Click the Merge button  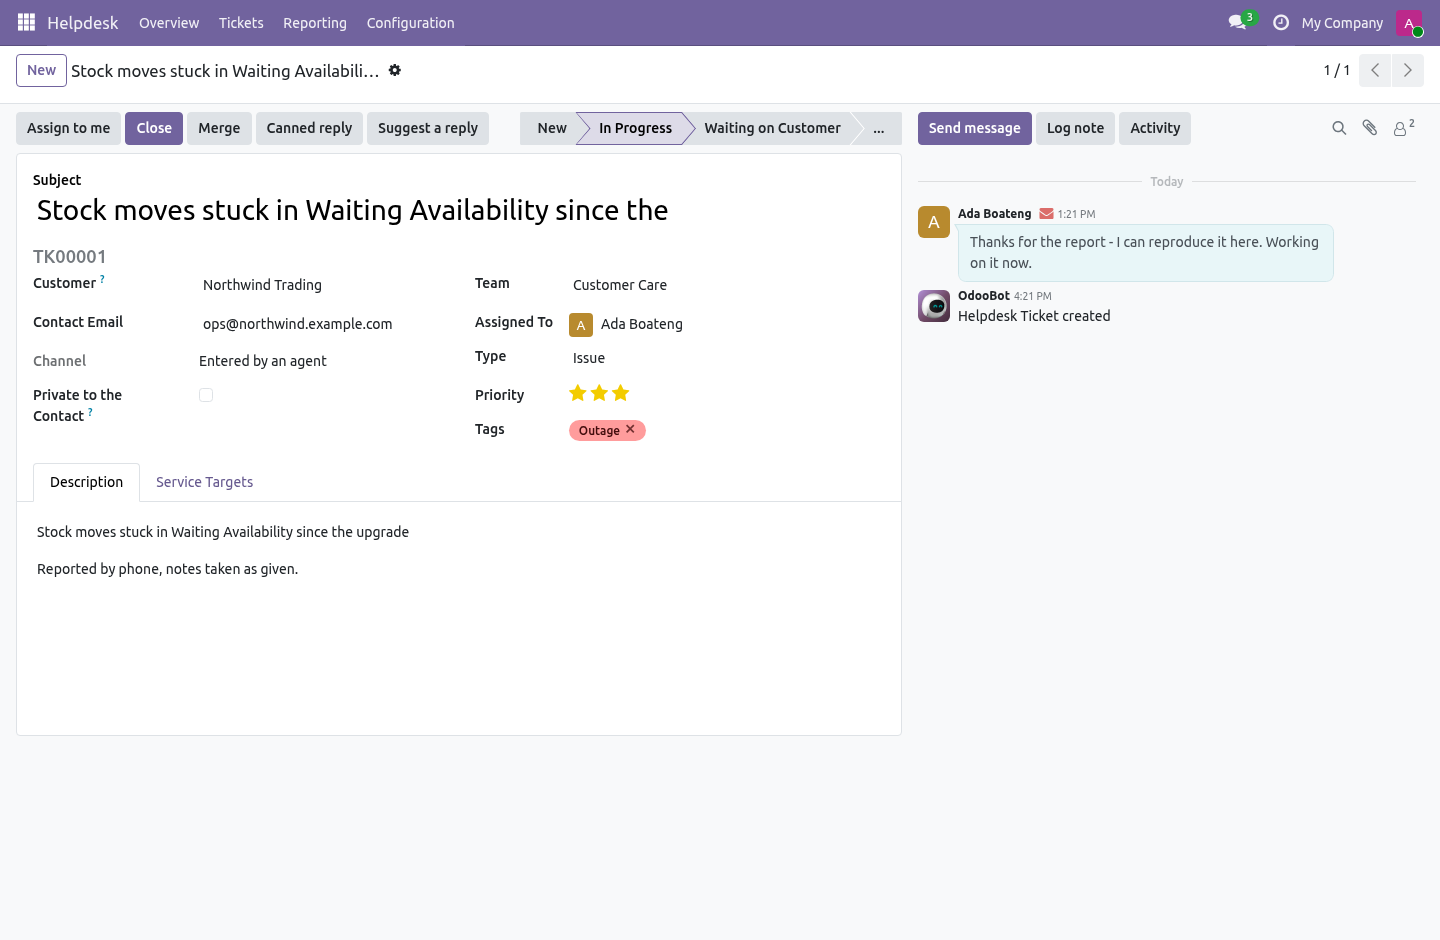tap(219, 128)
